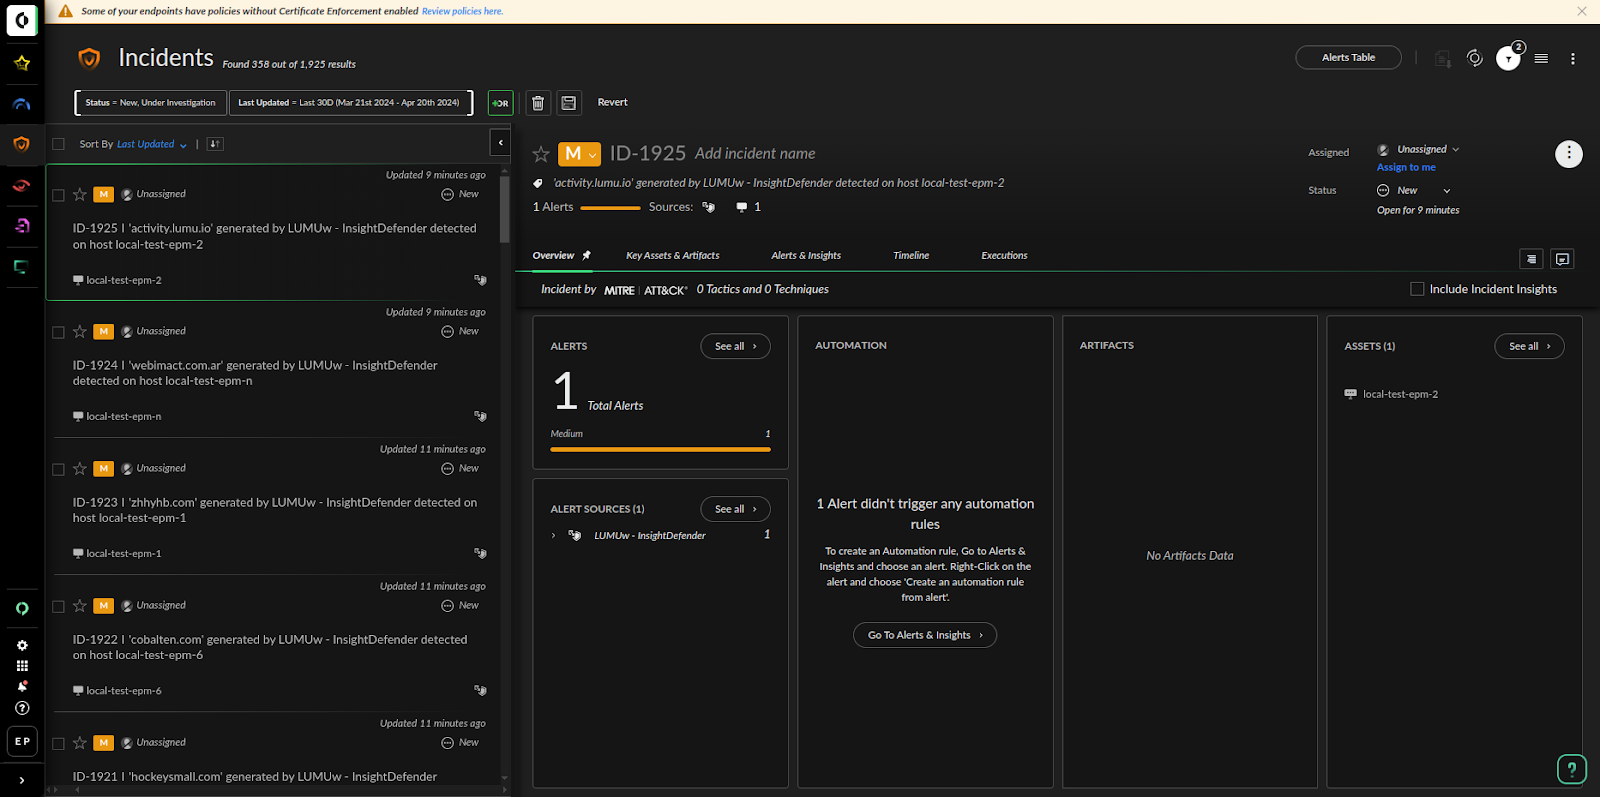Switch to the Timeline tab
This screenshot has width=1600, height=797.
910,256
